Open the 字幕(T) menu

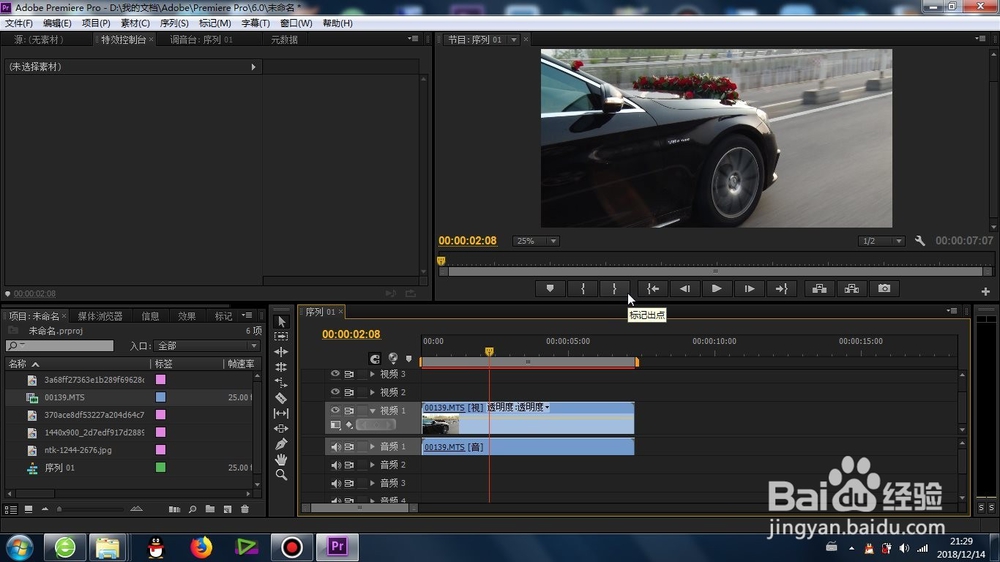point(255,23)
